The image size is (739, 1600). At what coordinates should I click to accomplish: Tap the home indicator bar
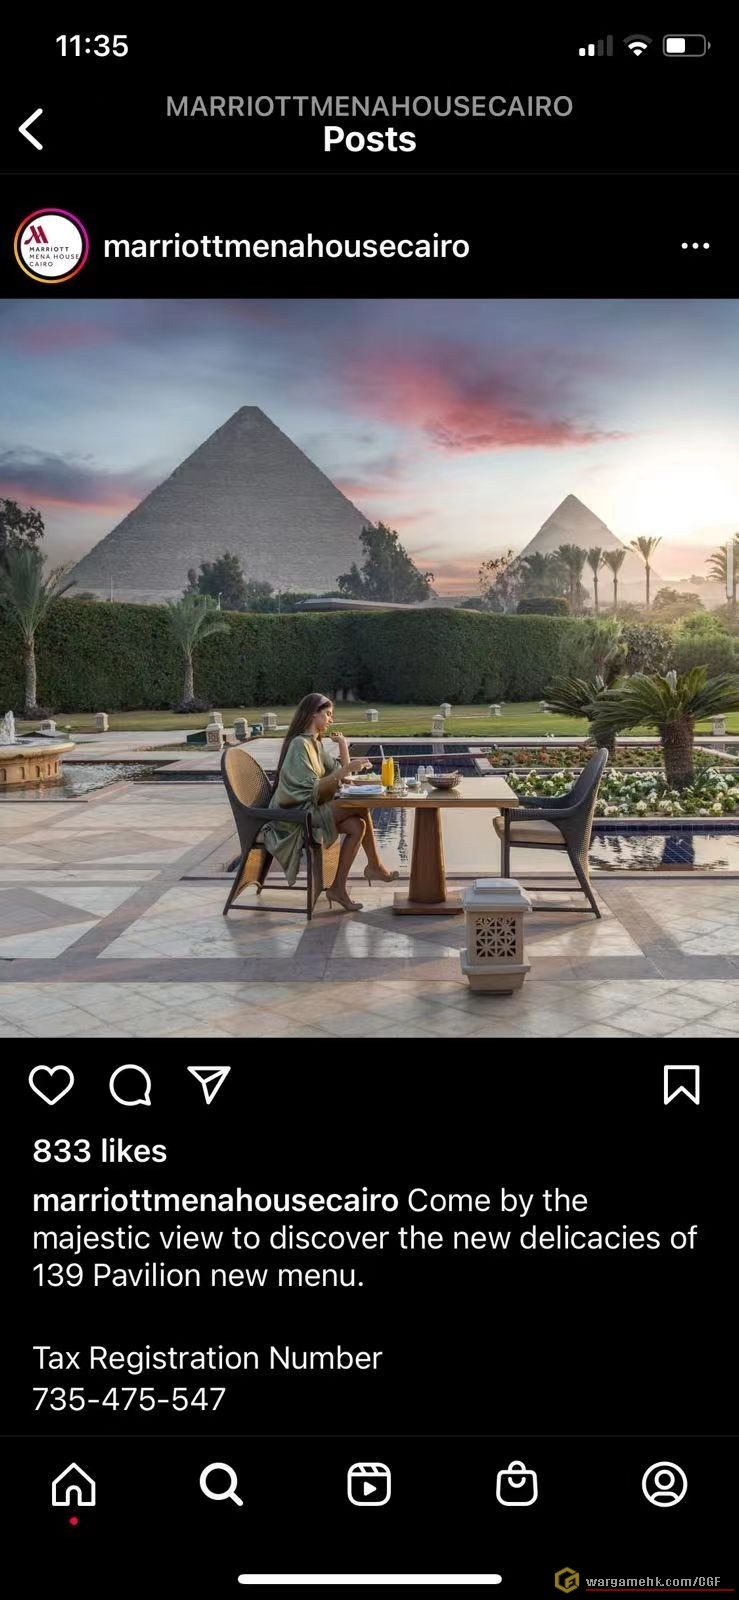tap(369, 1579)
